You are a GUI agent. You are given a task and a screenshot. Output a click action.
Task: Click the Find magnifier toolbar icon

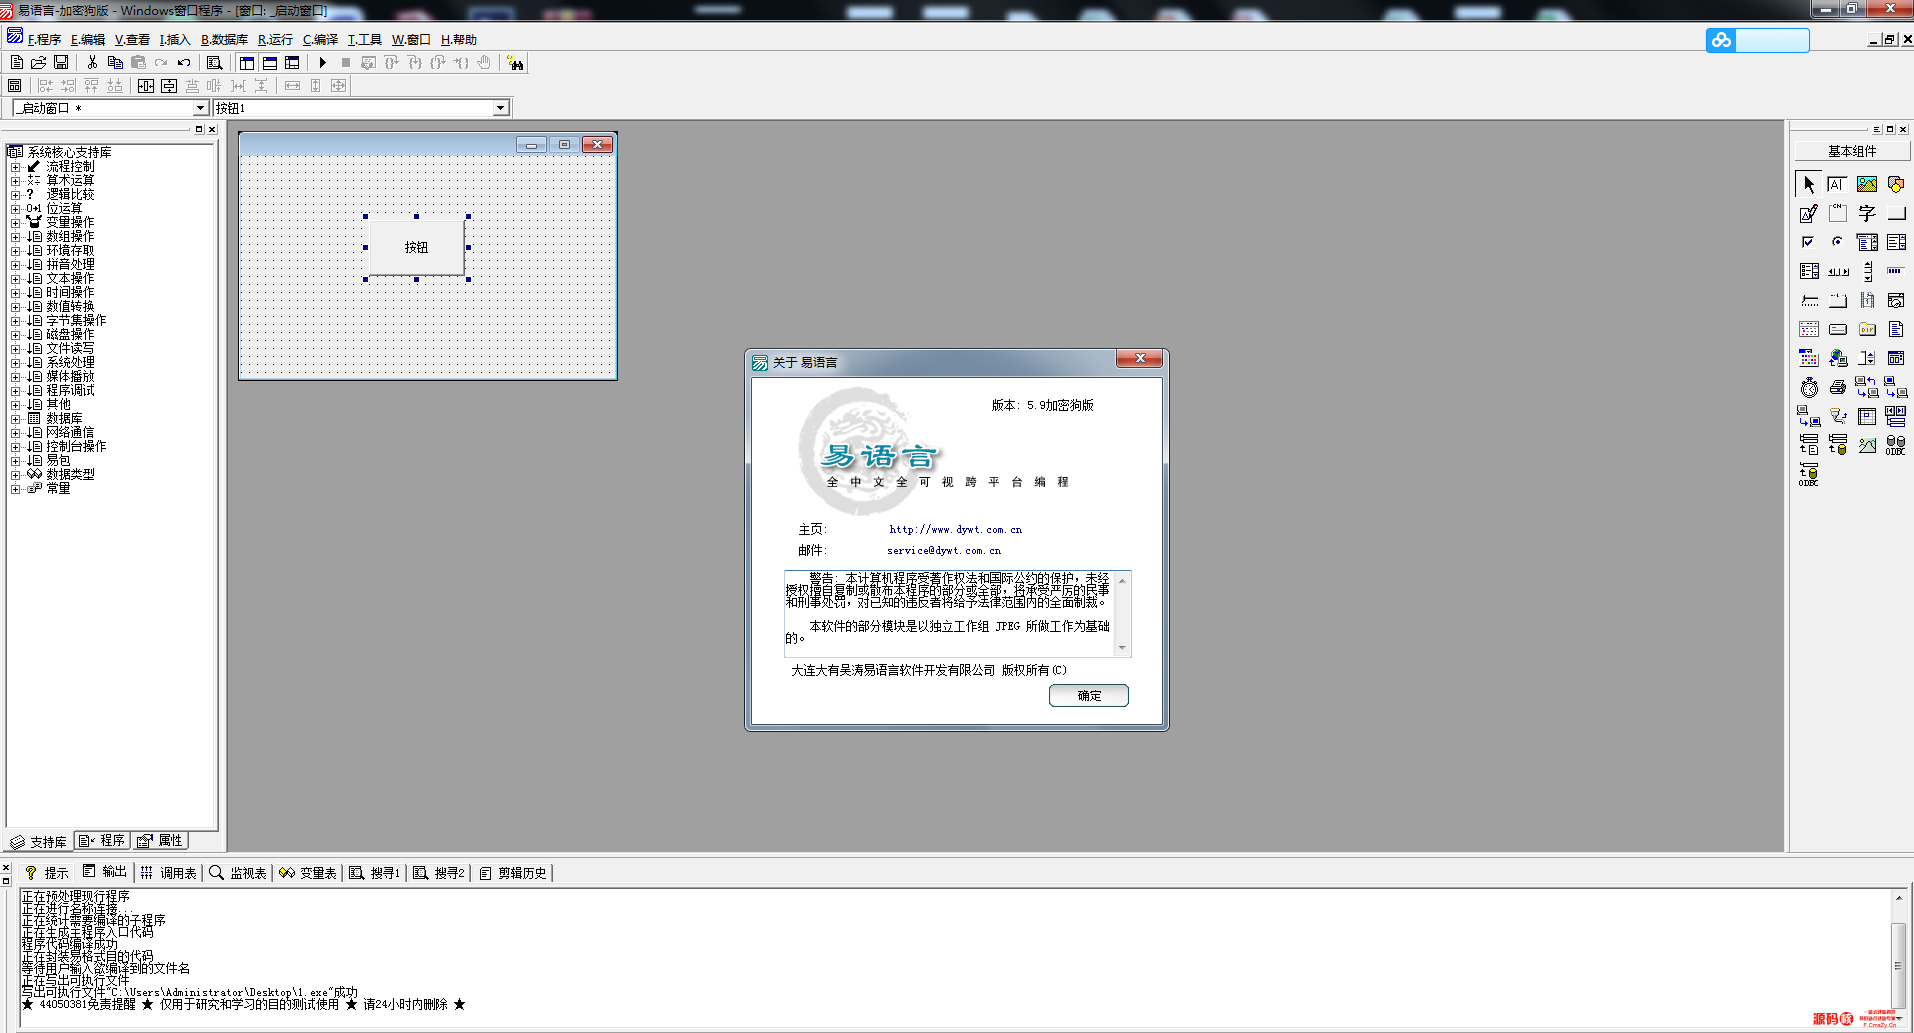coord(214,62)
